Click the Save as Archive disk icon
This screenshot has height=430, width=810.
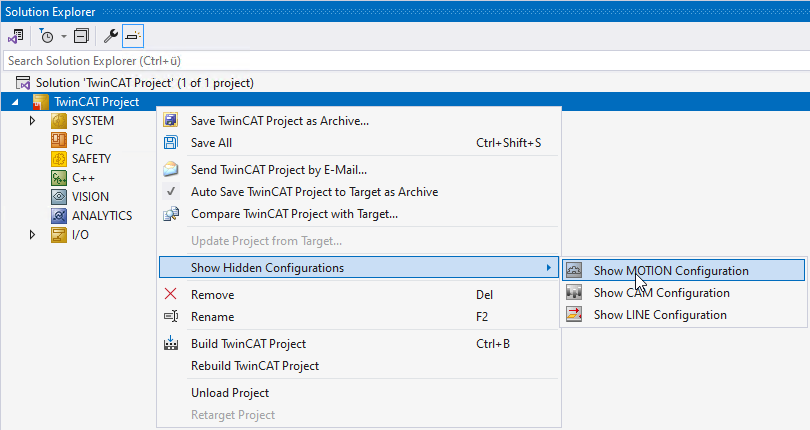171,120
